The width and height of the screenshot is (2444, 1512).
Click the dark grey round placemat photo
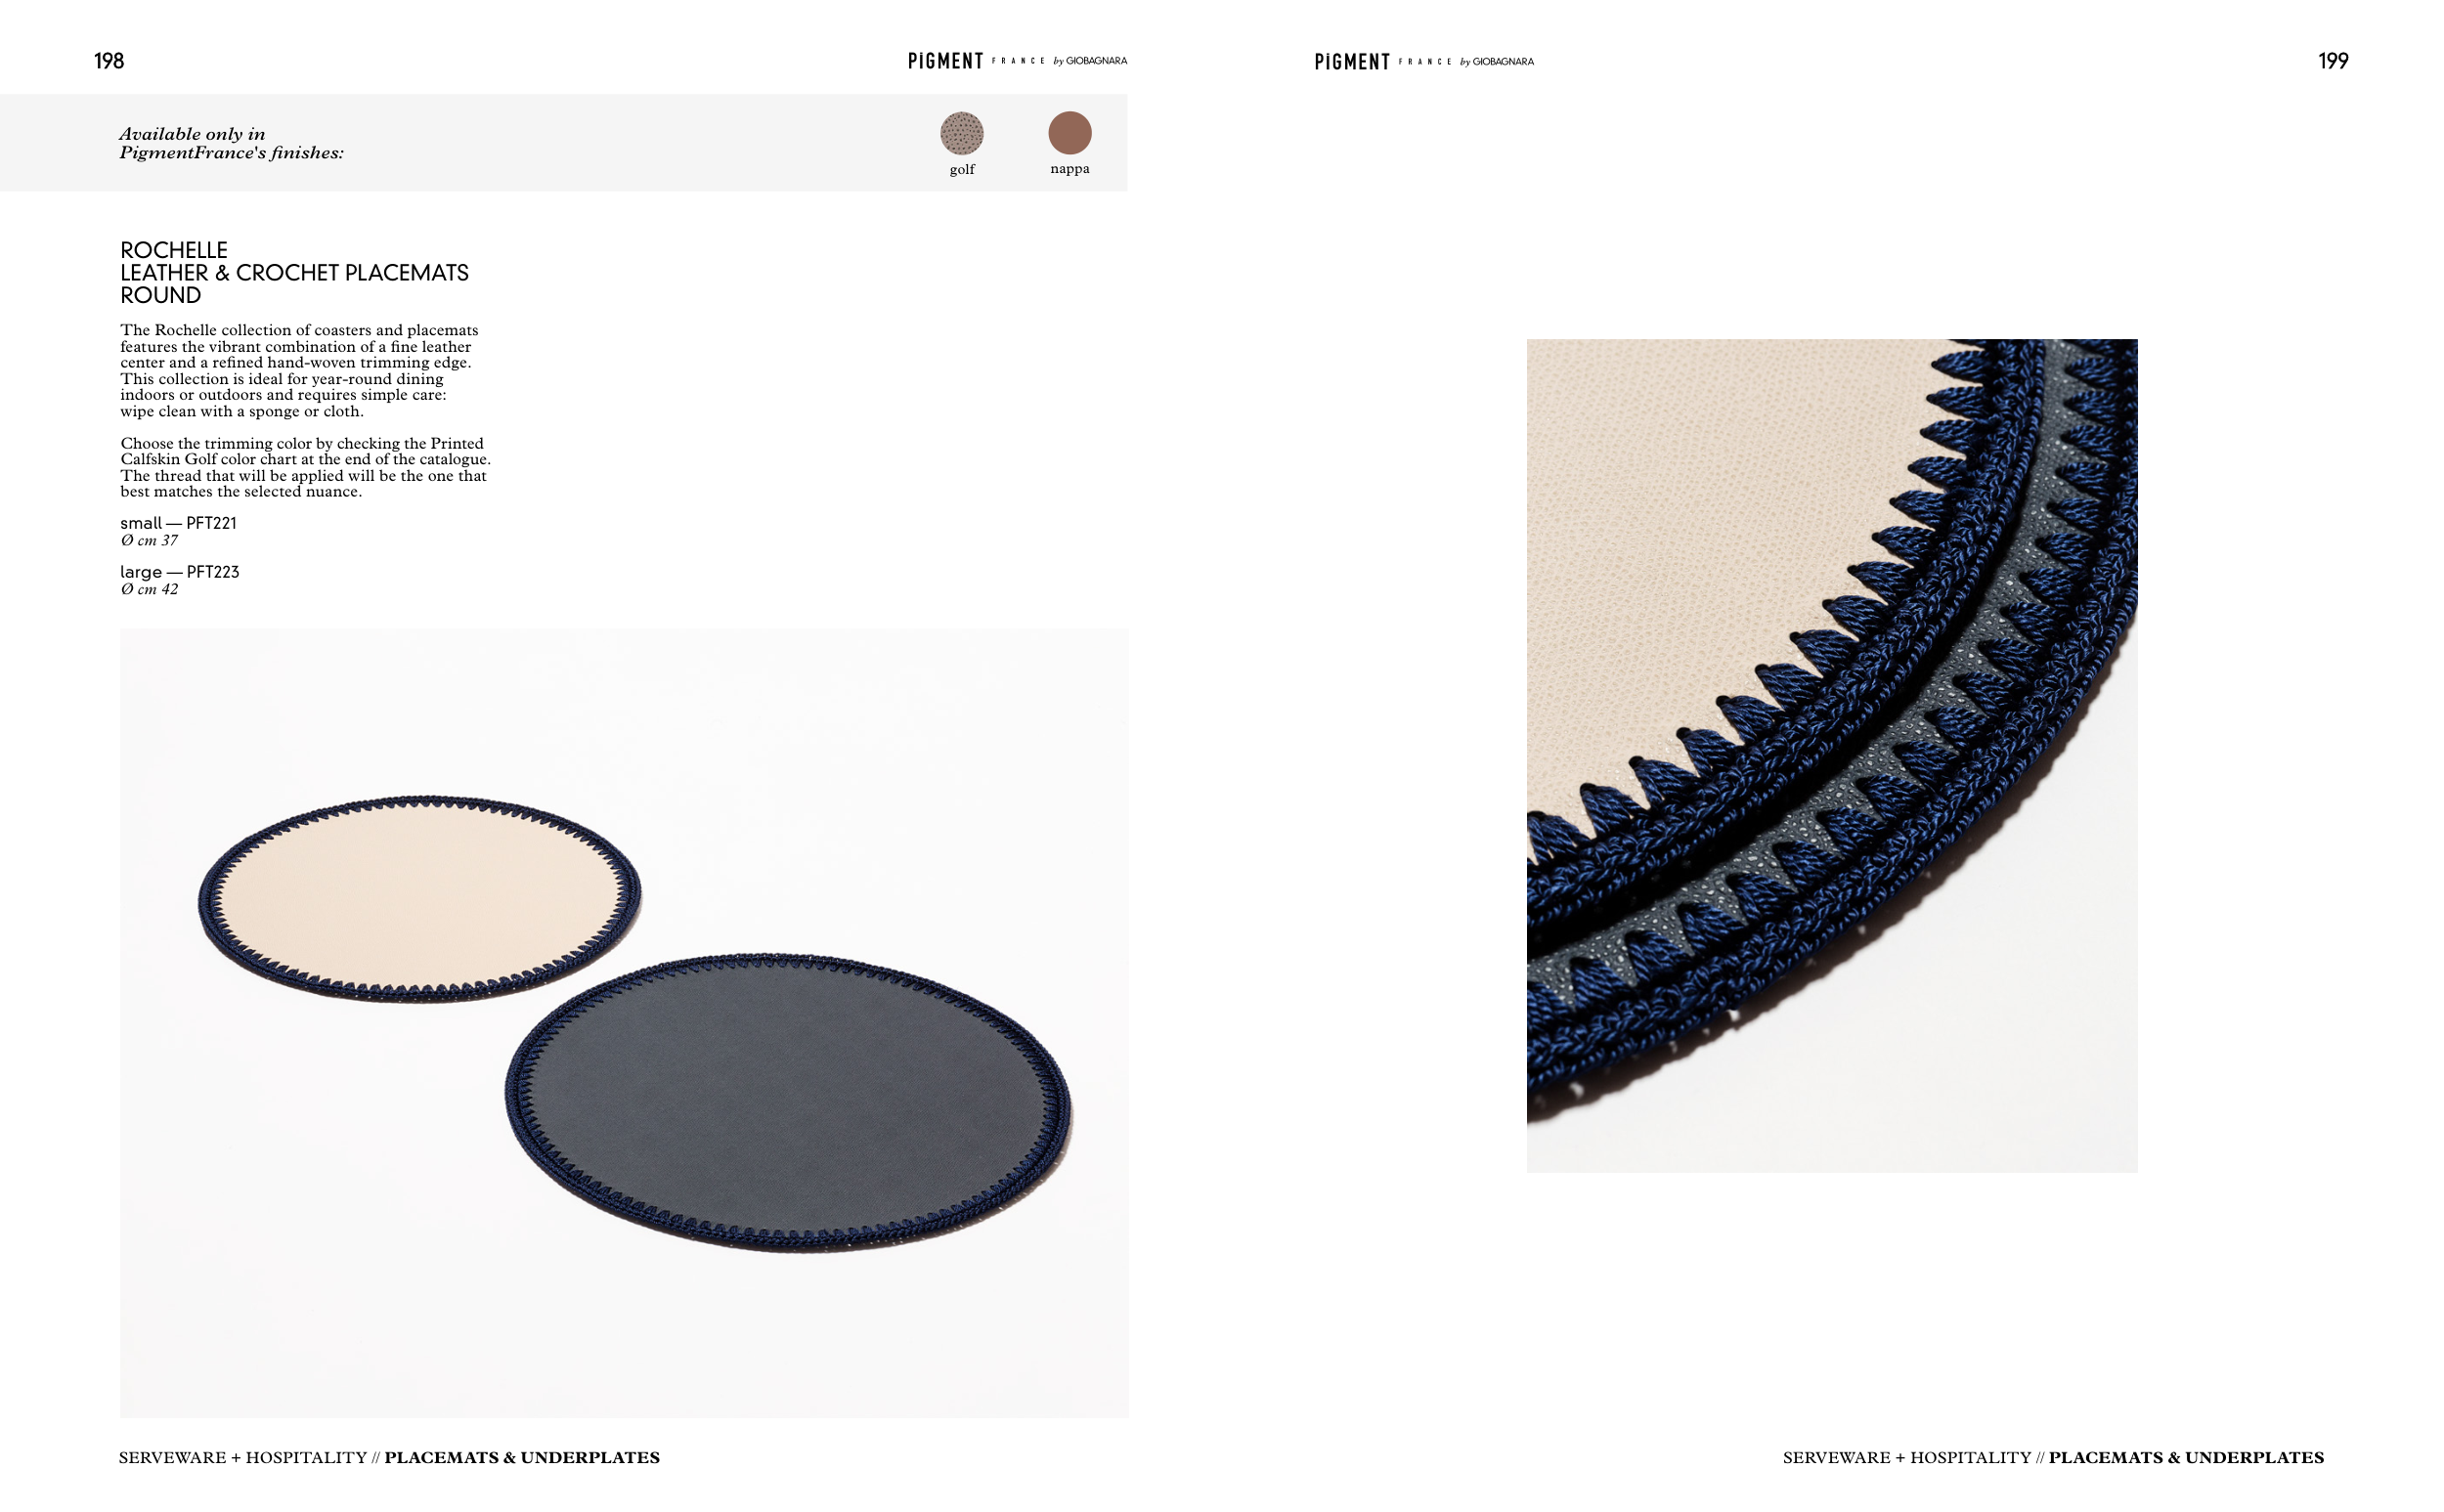[x=787, y=1102]
